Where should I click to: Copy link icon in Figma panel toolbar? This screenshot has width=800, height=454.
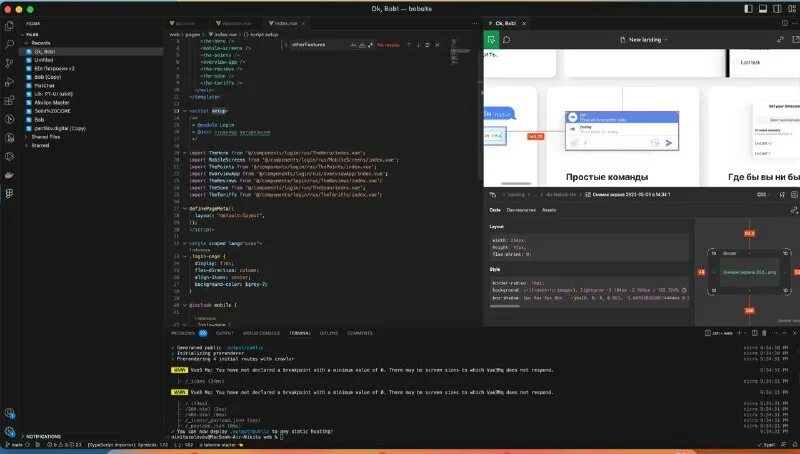[780, 39]
